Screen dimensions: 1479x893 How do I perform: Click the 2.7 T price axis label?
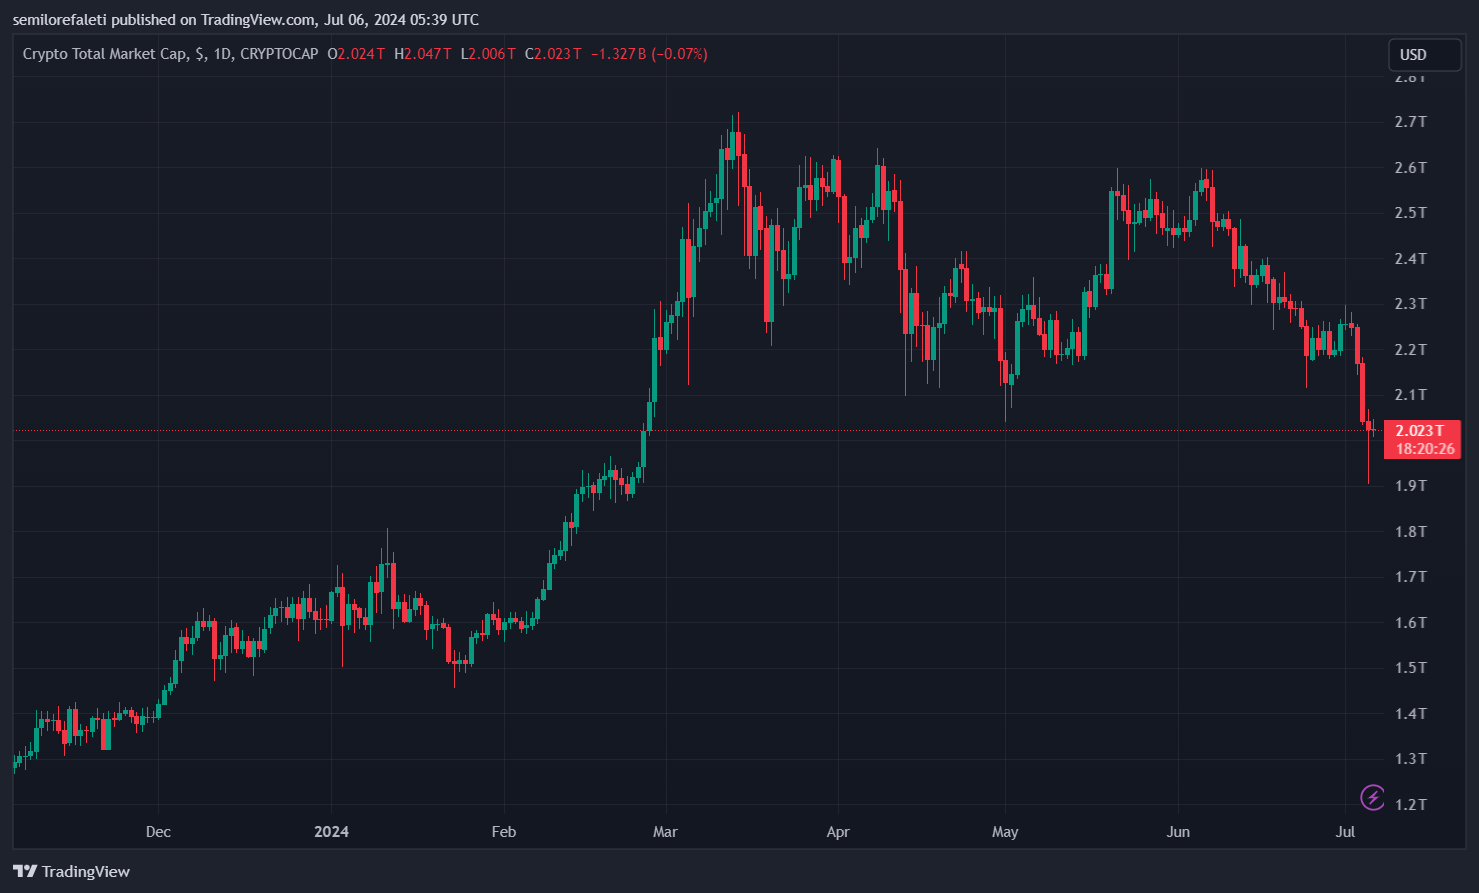pos(1411,122)
